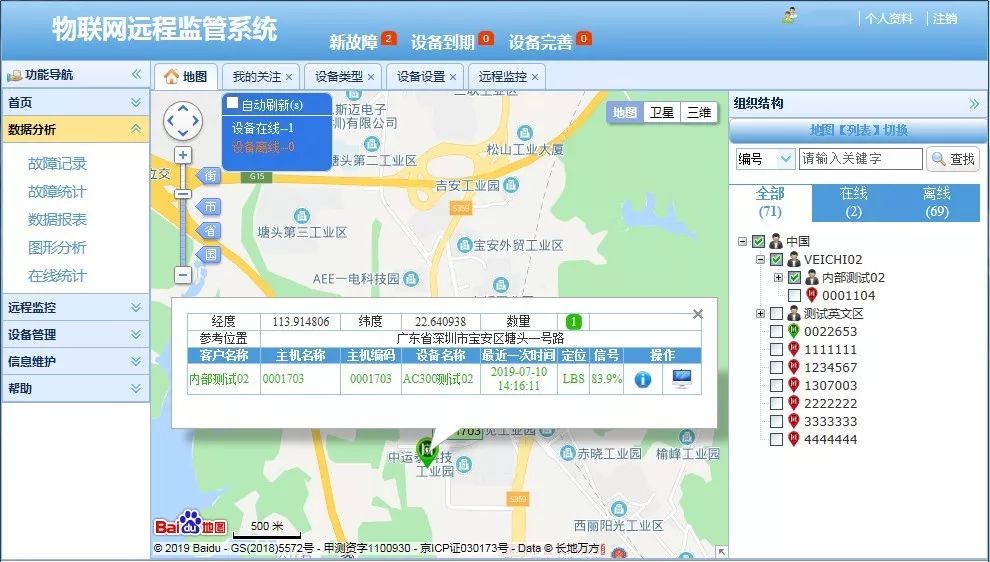Click the user avatar icon in header
The image size is (990, 562).
coord(789,15)
